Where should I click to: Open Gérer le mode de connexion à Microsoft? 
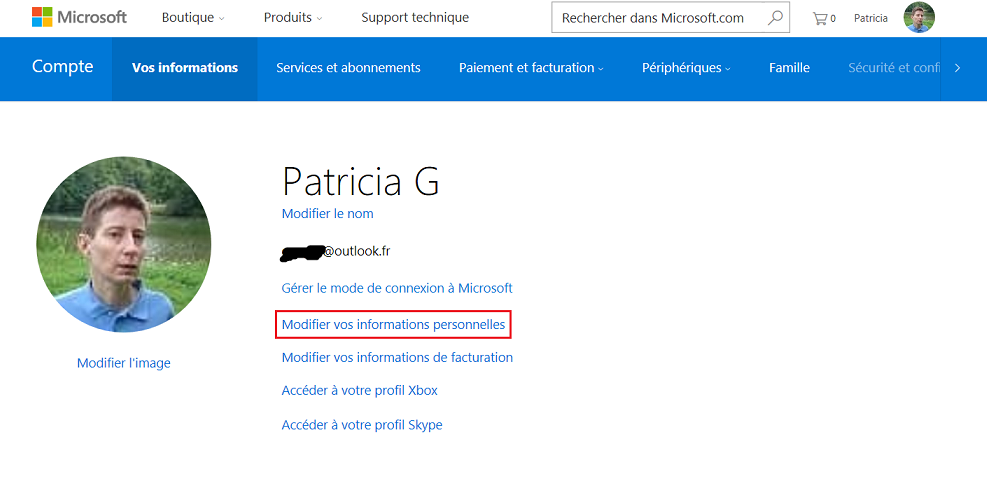coord(397,289)
